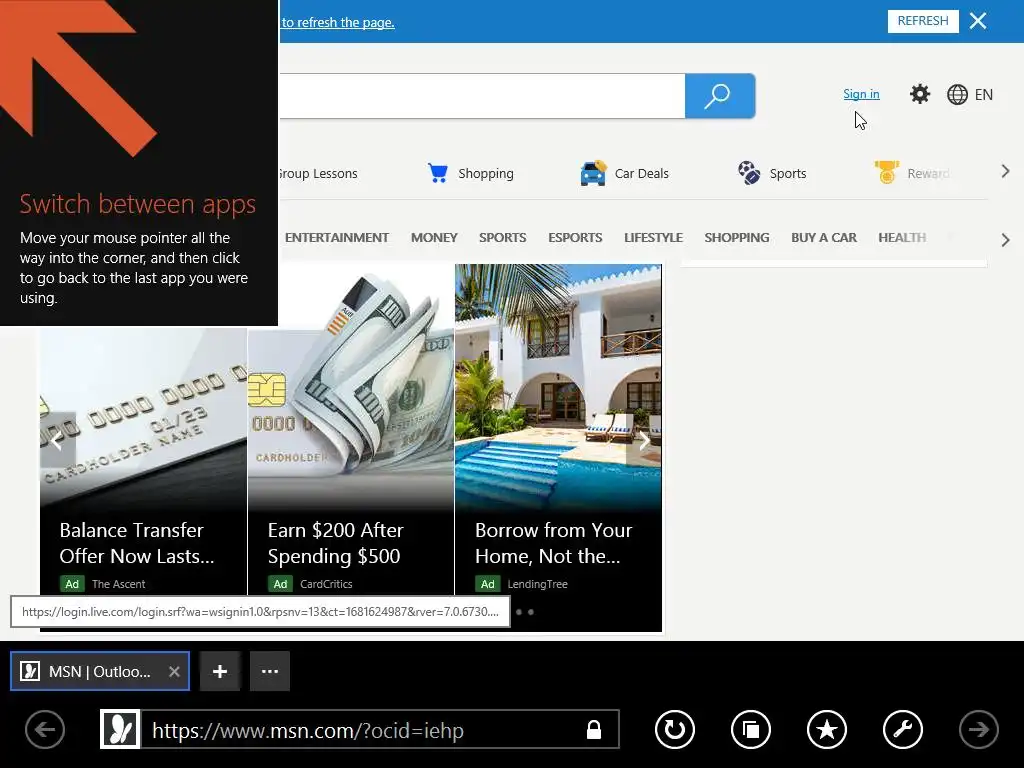
Task: Open MSN settings gear icon
Action: (920, 94)
